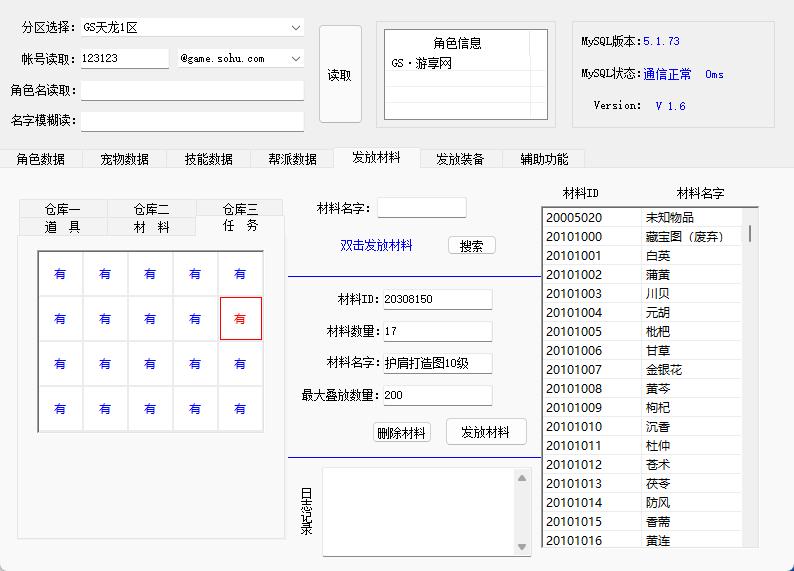Click the log box scroll-down arrow
The image size is (794, 571).
click(x=521, y=546)
